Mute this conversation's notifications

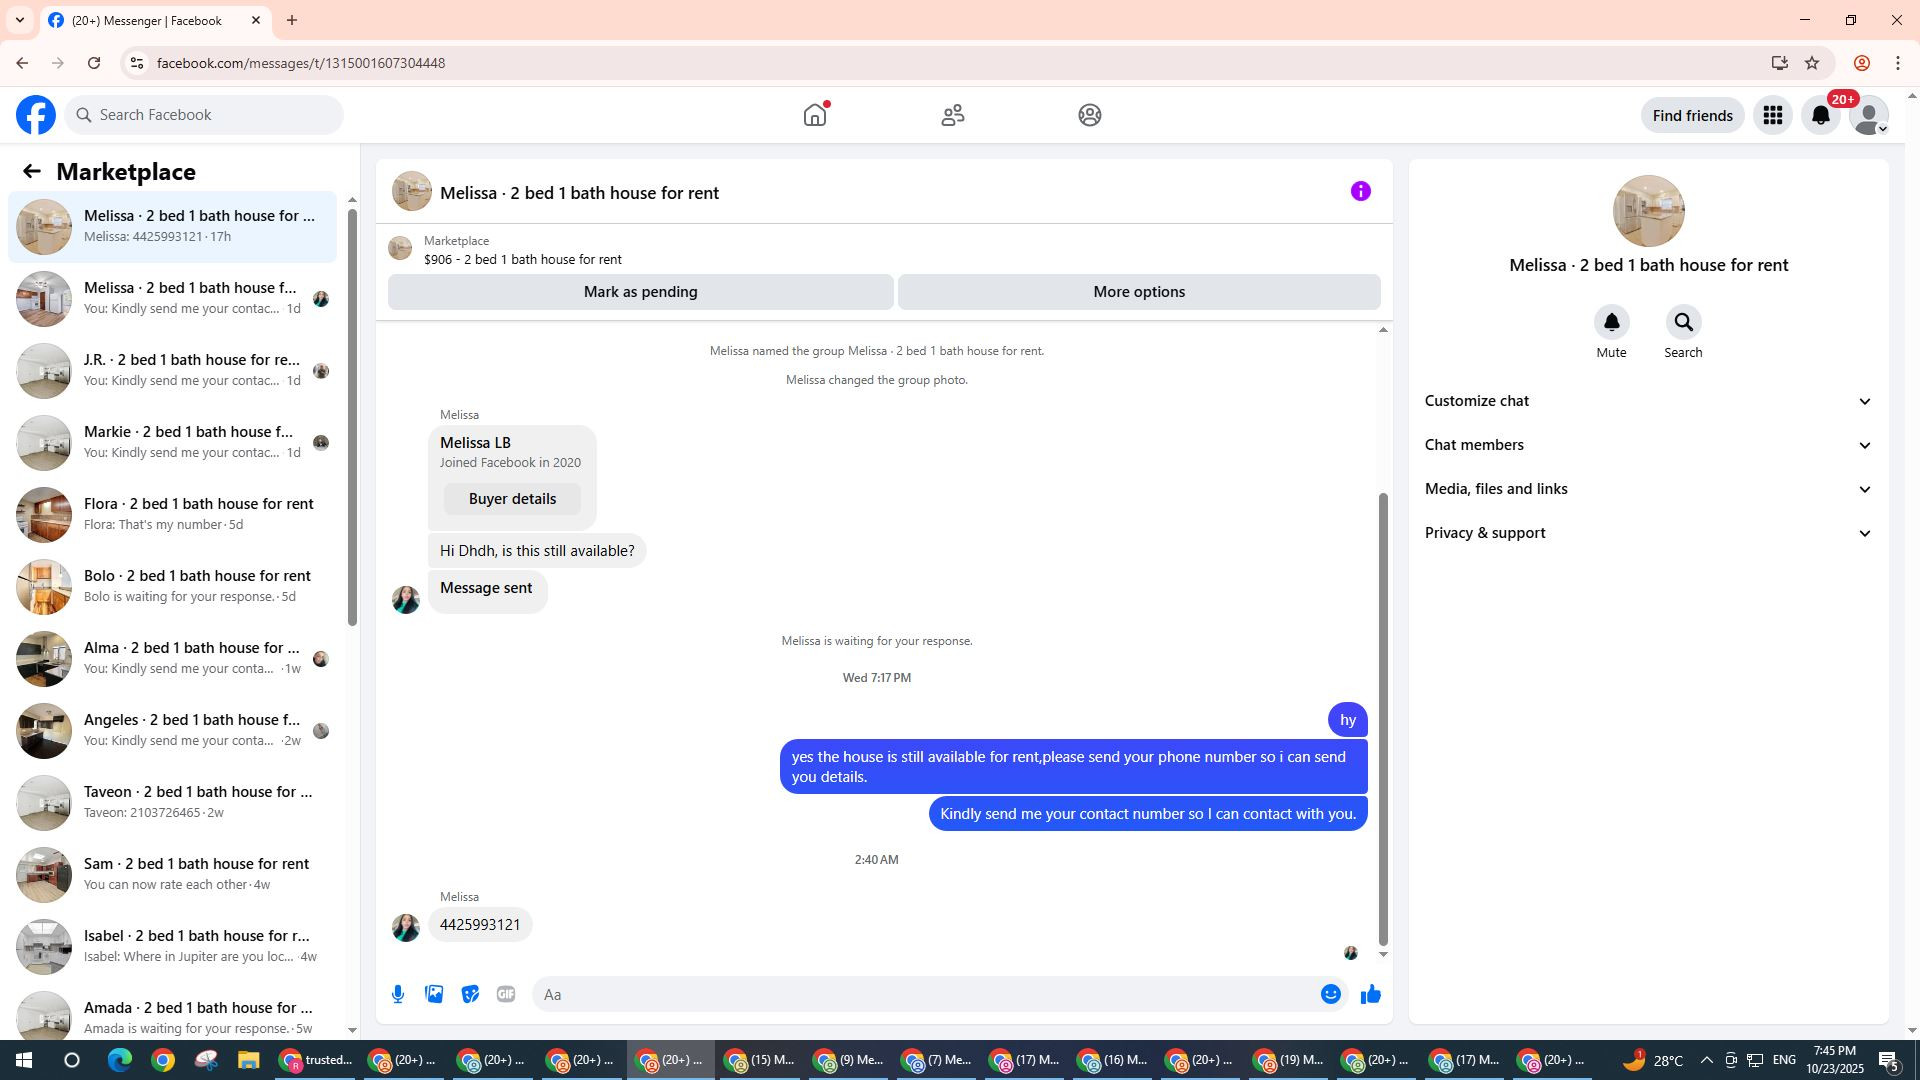click(x=1611, y=323)
